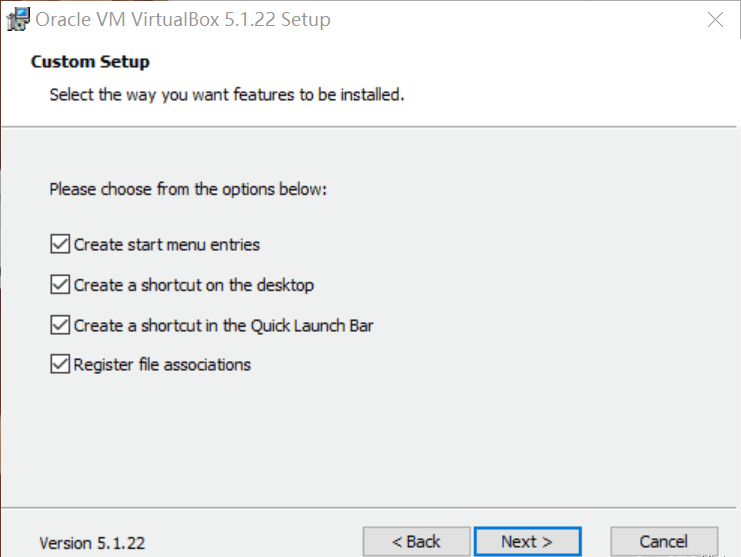Click the 'Register file associations' label text

click(162, 364)
